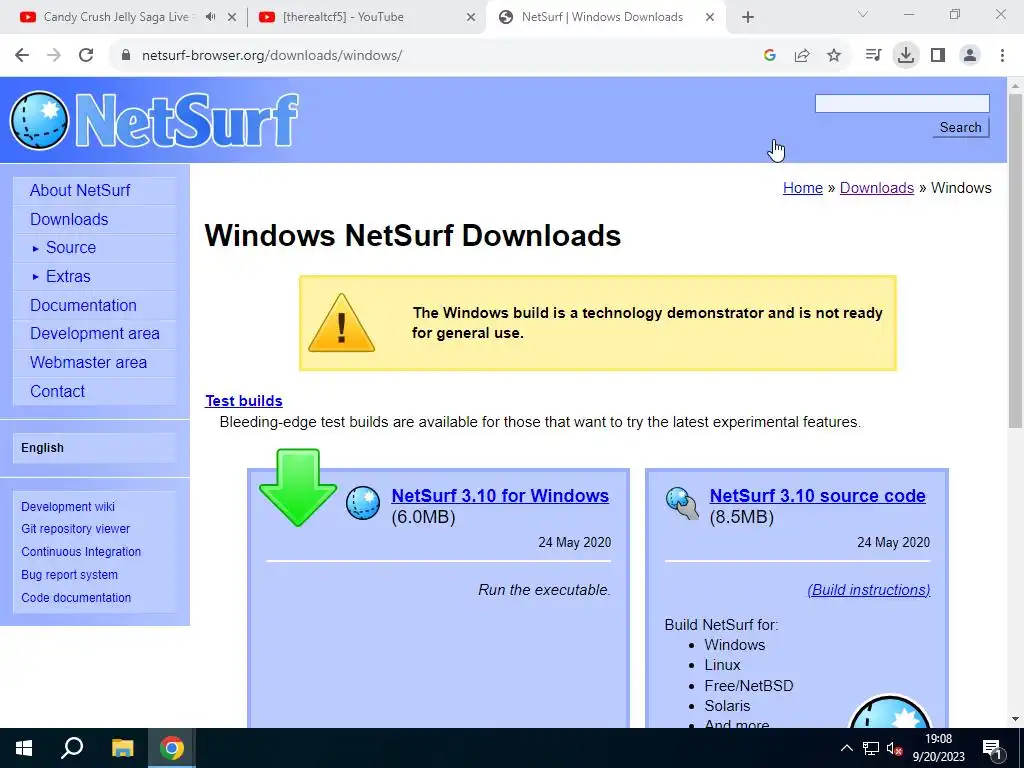The height and width of the screenshot is (768, 1024).
Task: Reload the NetSurf downloads page
Action: 86,56
